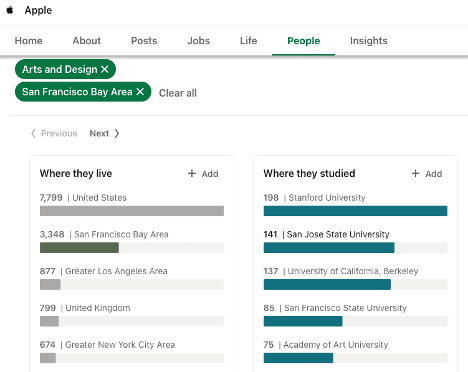Switch to the Posts tab
Image resolution: width=468 pixels, height=372 pixels.
point(144,41)
